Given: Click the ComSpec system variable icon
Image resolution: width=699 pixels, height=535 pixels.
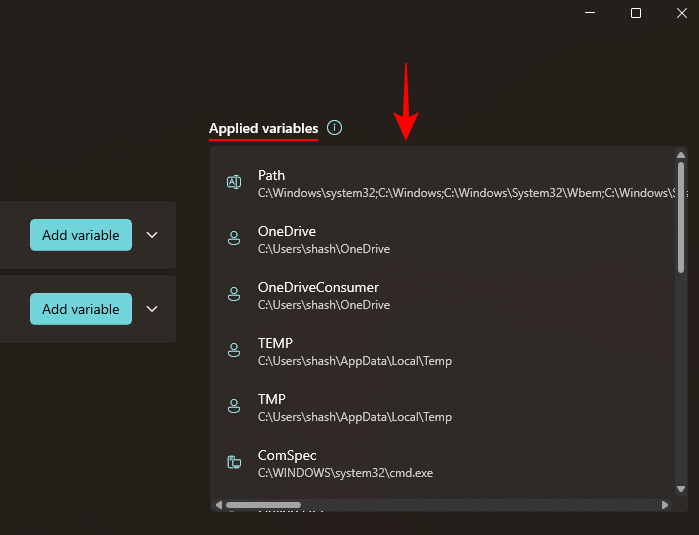Looking at the screenshot, I should coord(234,462).
